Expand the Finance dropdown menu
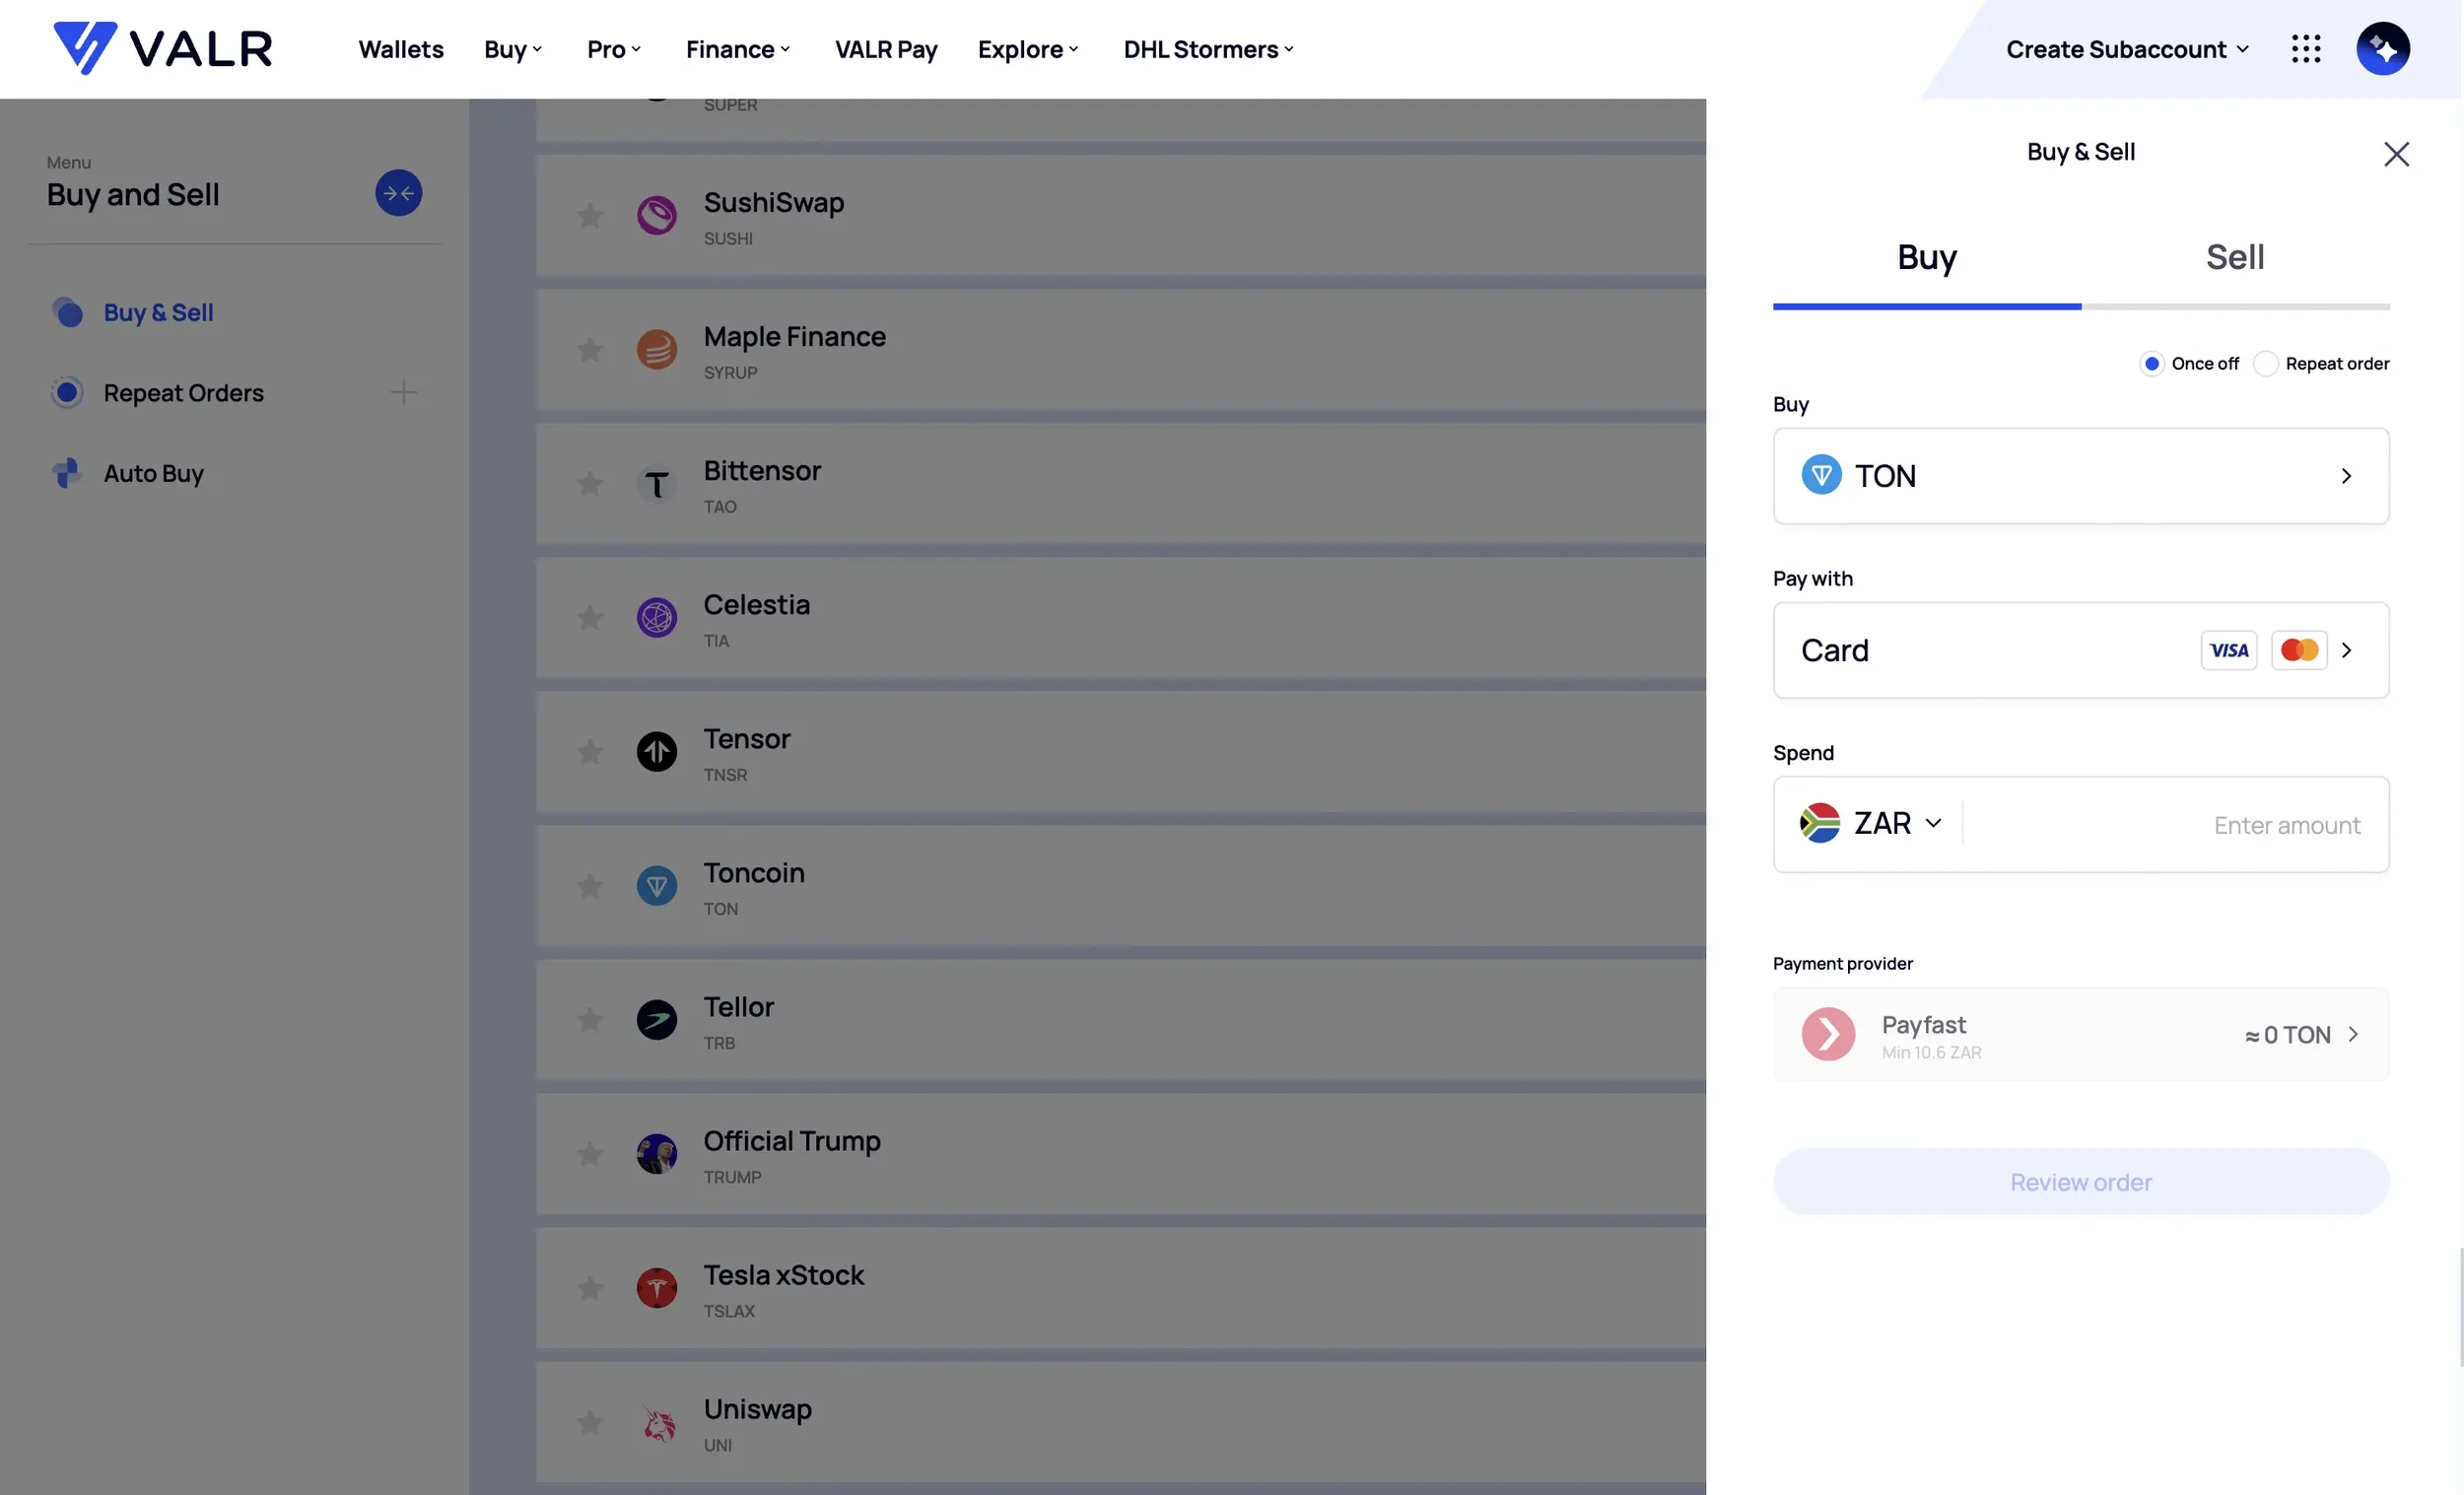The width and height of the screenshot is (2464, 1495). [x=738, y=49]
